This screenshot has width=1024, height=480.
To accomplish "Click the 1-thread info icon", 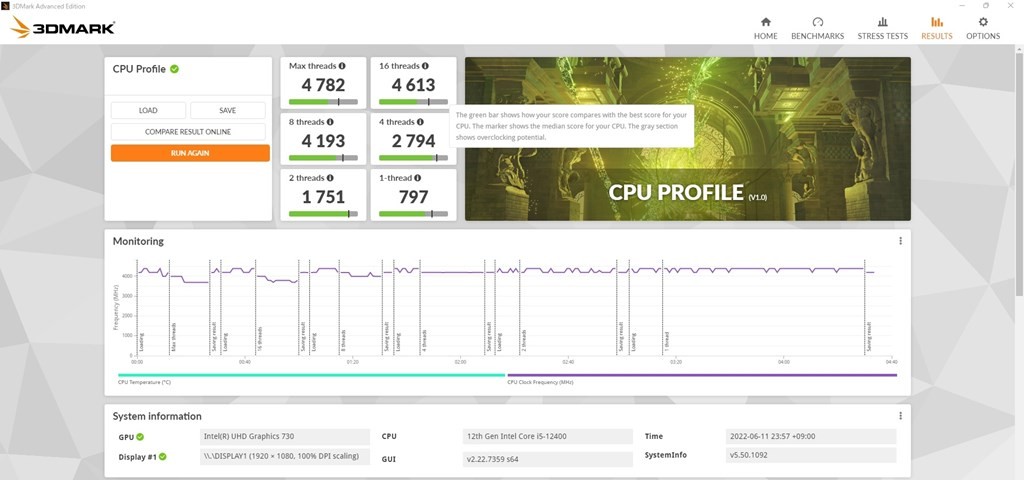I will tap(417, 178).
